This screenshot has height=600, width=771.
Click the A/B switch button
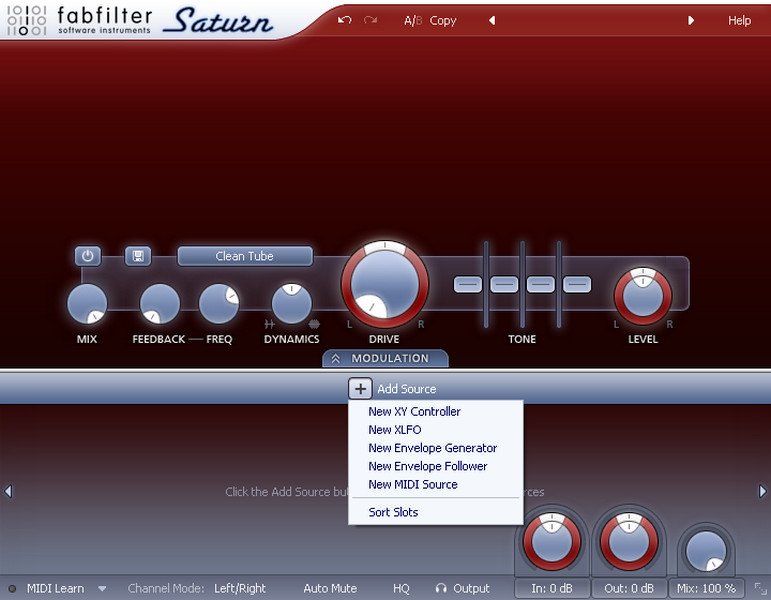[x=412, y=20]
